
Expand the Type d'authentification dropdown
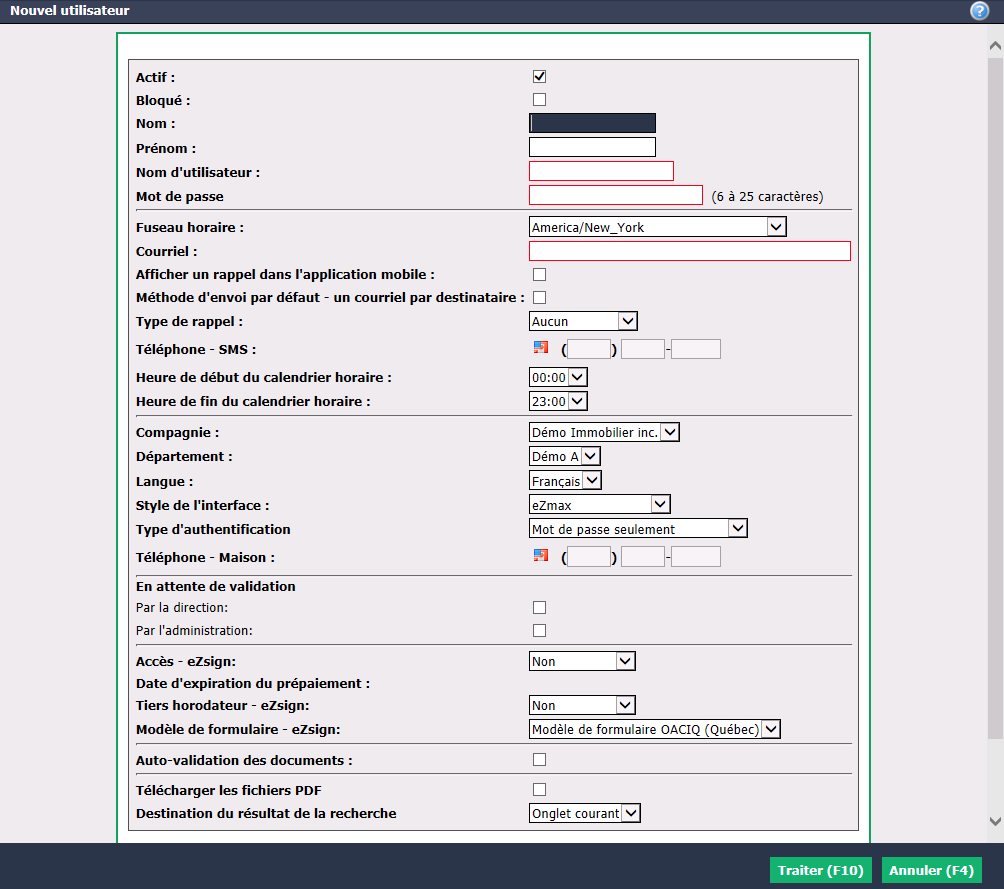coord(638,528)
